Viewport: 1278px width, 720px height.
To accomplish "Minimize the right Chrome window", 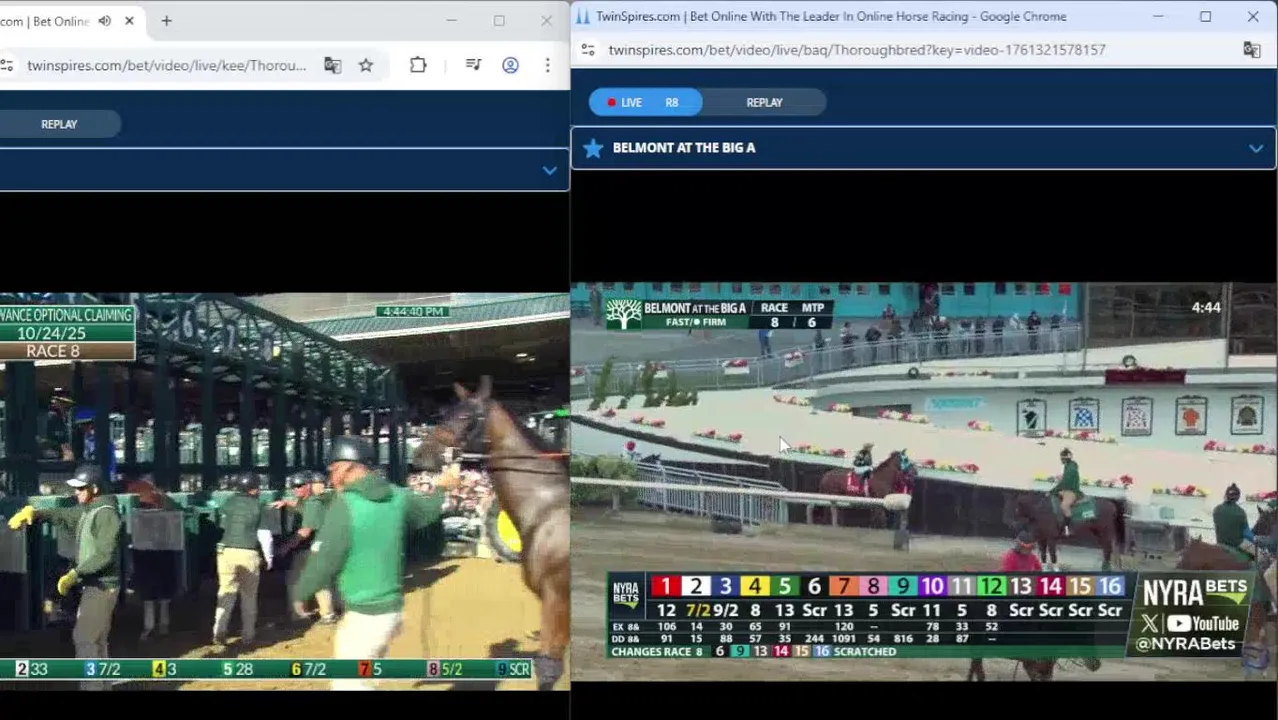I will click(x=1158, y=17).
